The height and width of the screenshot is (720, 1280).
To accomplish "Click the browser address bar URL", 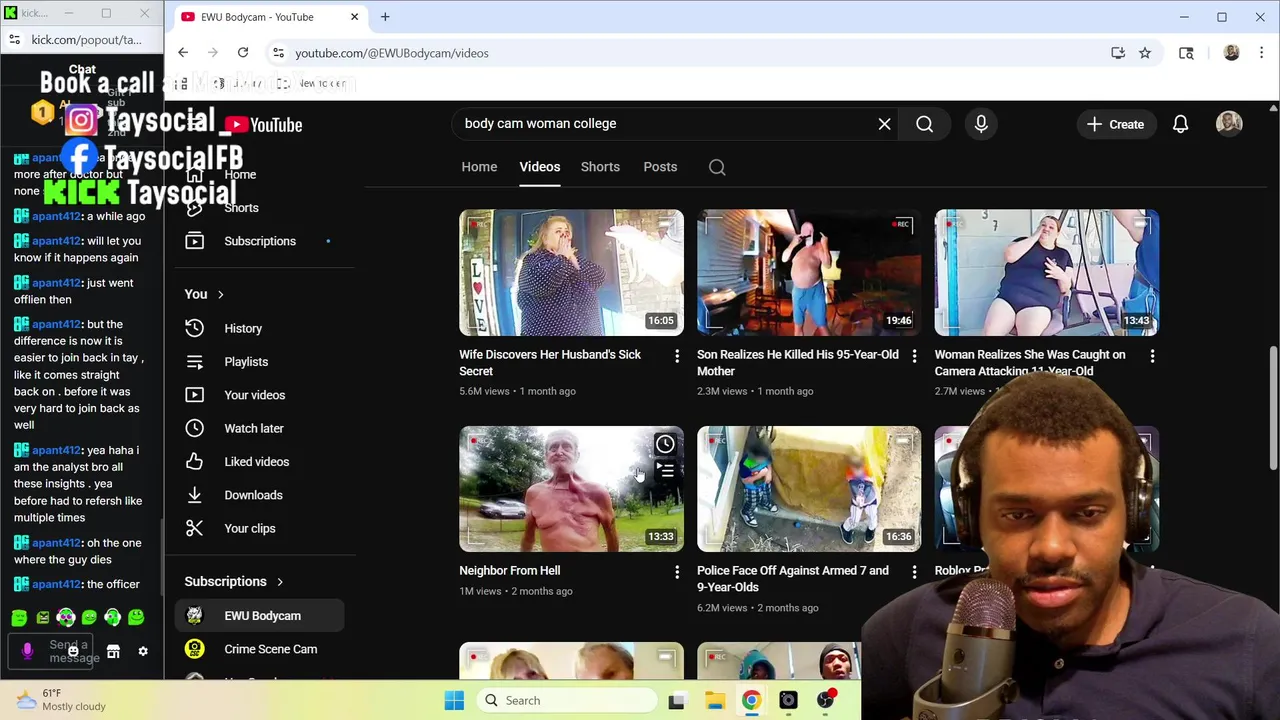I will click(x=392, y=53).
